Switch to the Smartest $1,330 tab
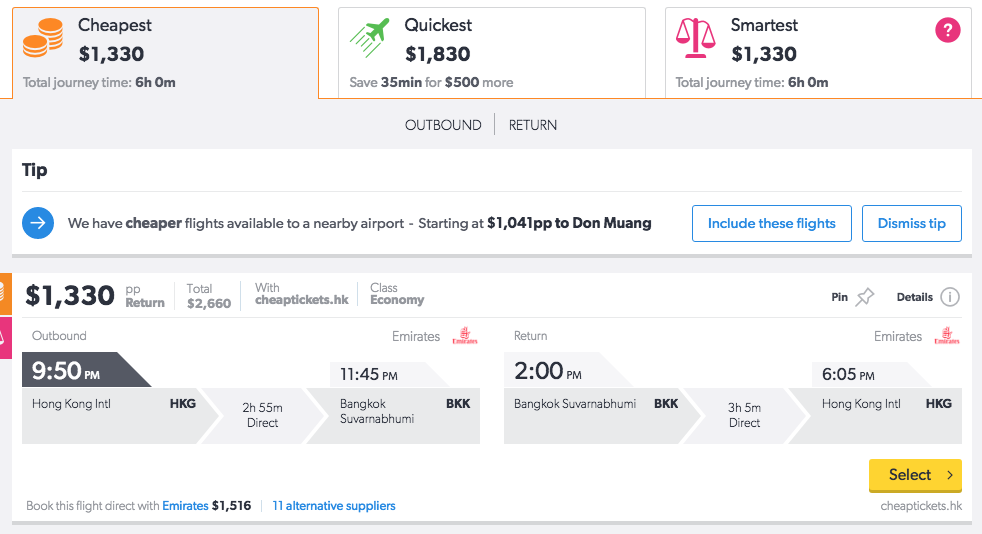The height and width of the screenshot is (534, 982). 818,53
